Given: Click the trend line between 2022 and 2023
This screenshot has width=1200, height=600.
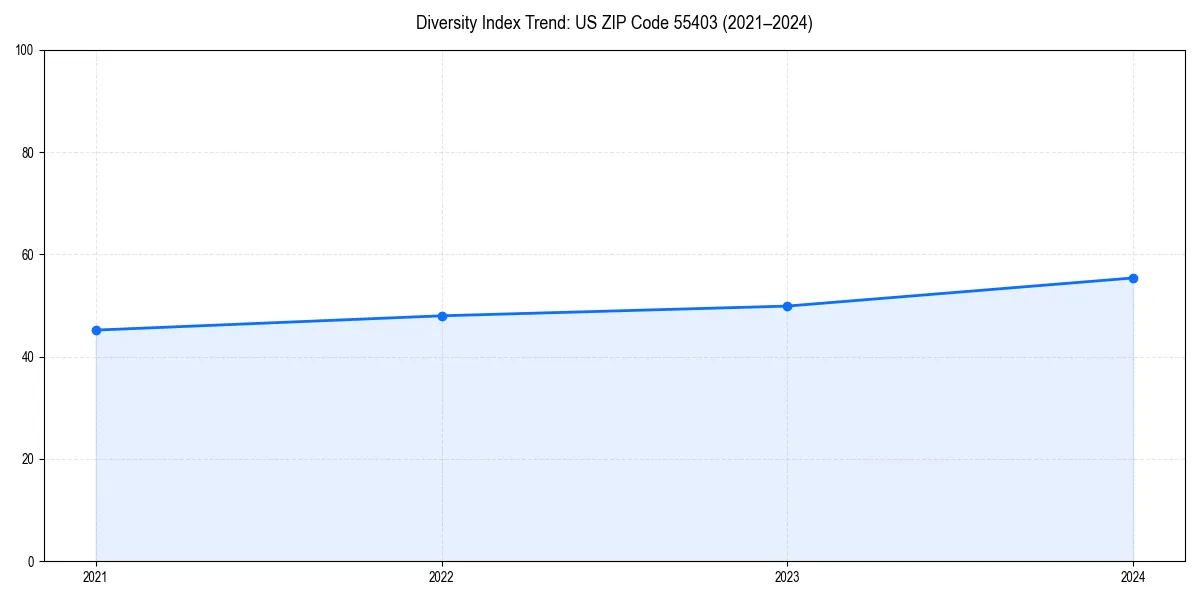Looking at the screenshot, I should coord(615,310).
